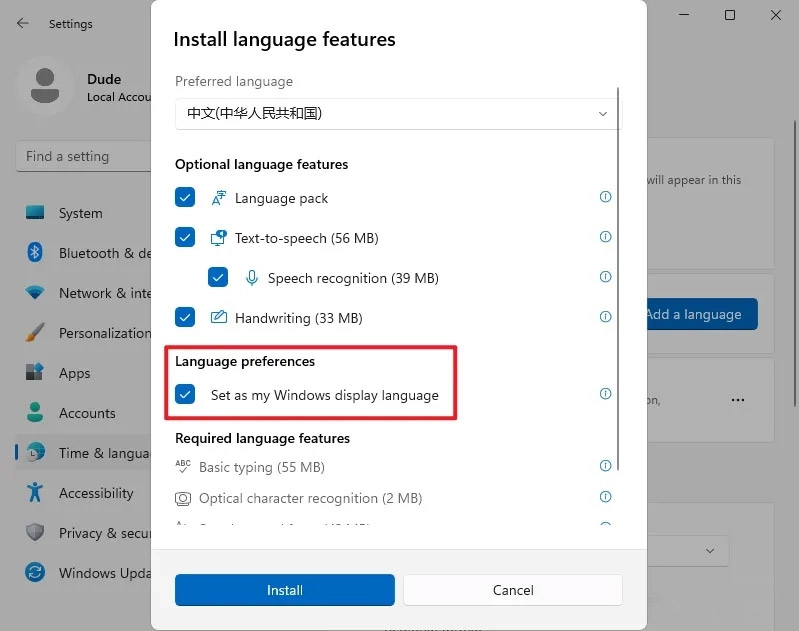
Task: Maximize the Settings window
Action: pos(730,15)
